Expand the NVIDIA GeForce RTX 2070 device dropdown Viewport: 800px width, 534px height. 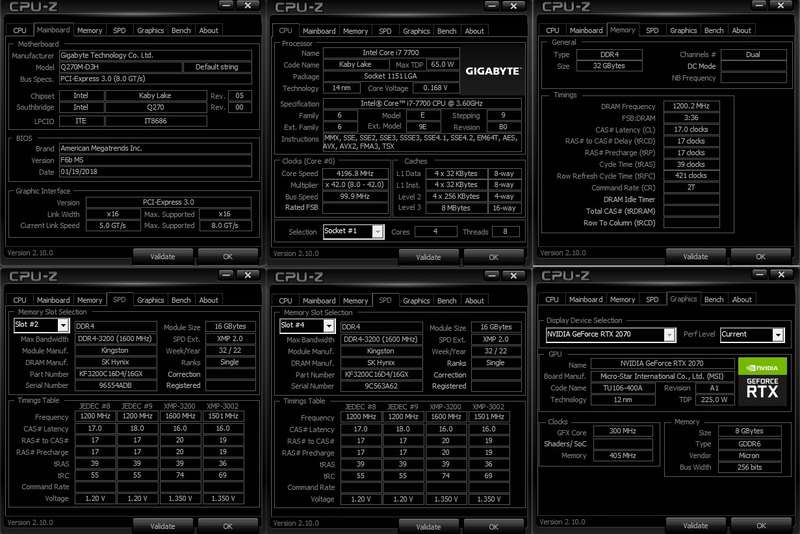(669, 335)
